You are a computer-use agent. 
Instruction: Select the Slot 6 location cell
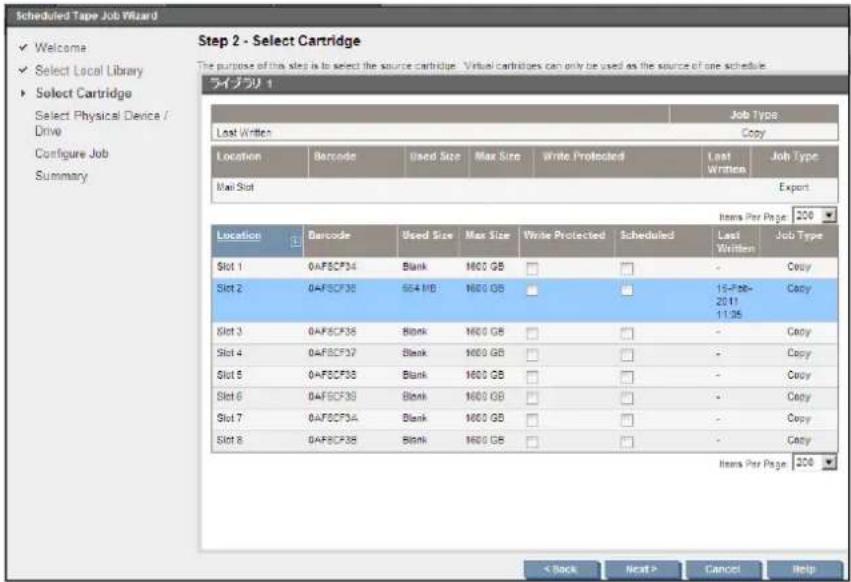pos(230,396)
